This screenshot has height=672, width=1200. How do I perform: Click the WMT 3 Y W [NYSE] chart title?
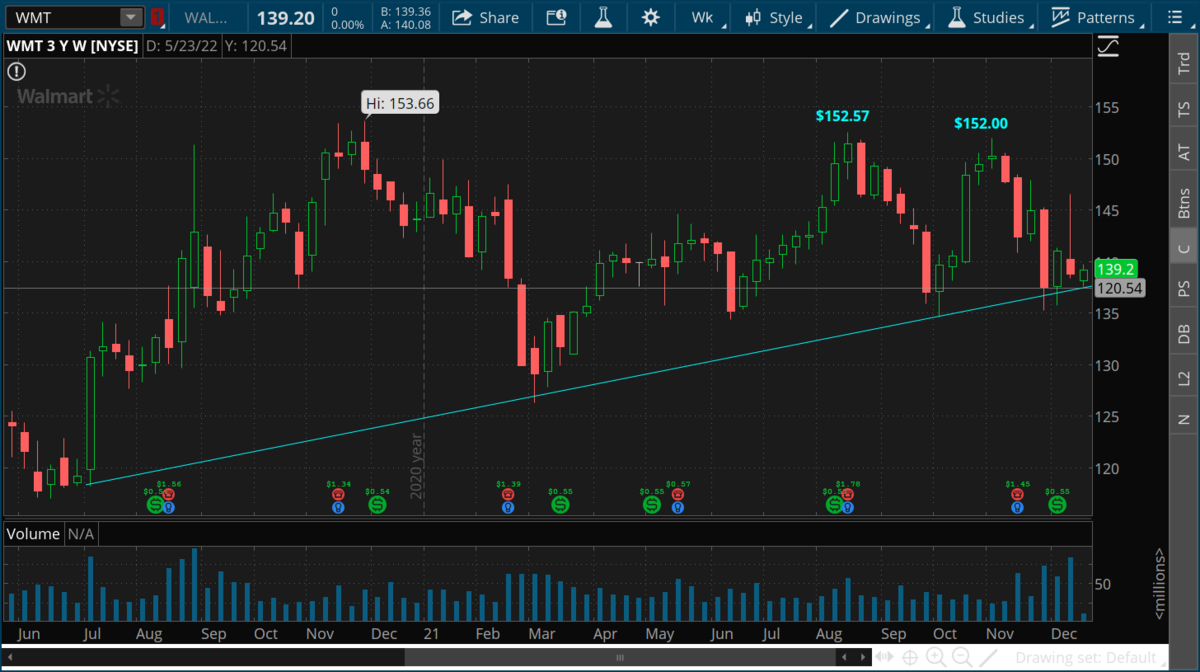[72, 46]
